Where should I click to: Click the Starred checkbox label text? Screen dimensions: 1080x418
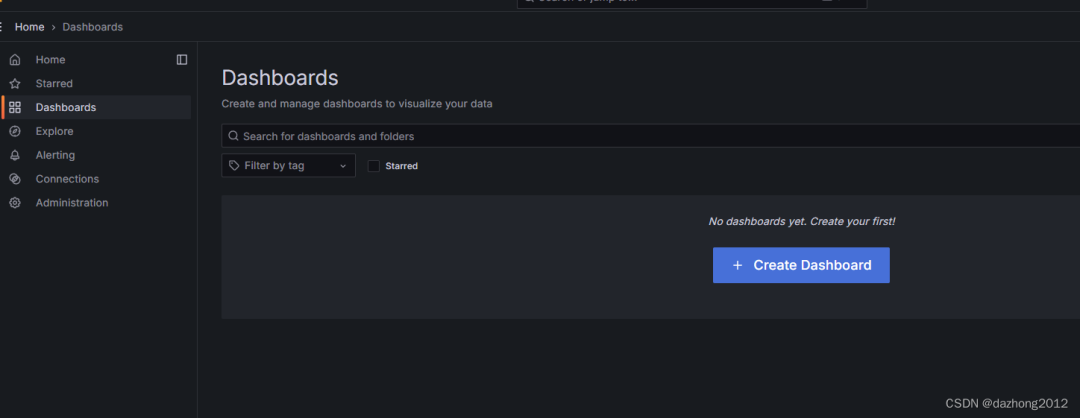tap(402, 166)
